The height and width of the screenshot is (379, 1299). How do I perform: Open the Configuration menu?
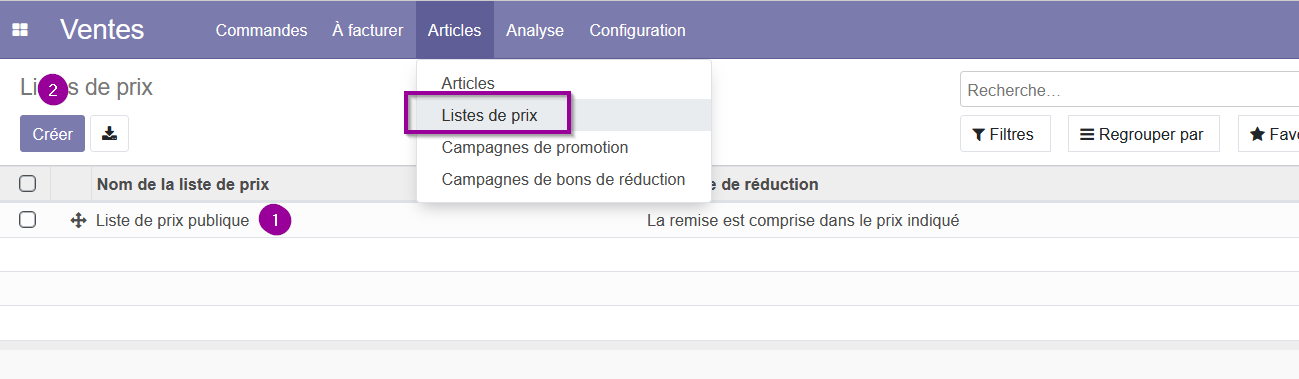coord(637,30)
